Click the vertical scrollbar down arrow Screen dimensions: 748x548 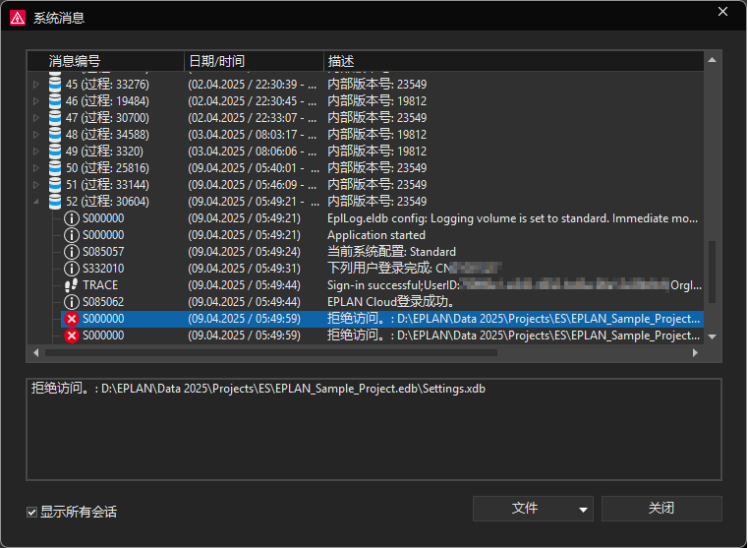[x=712, y=337]
